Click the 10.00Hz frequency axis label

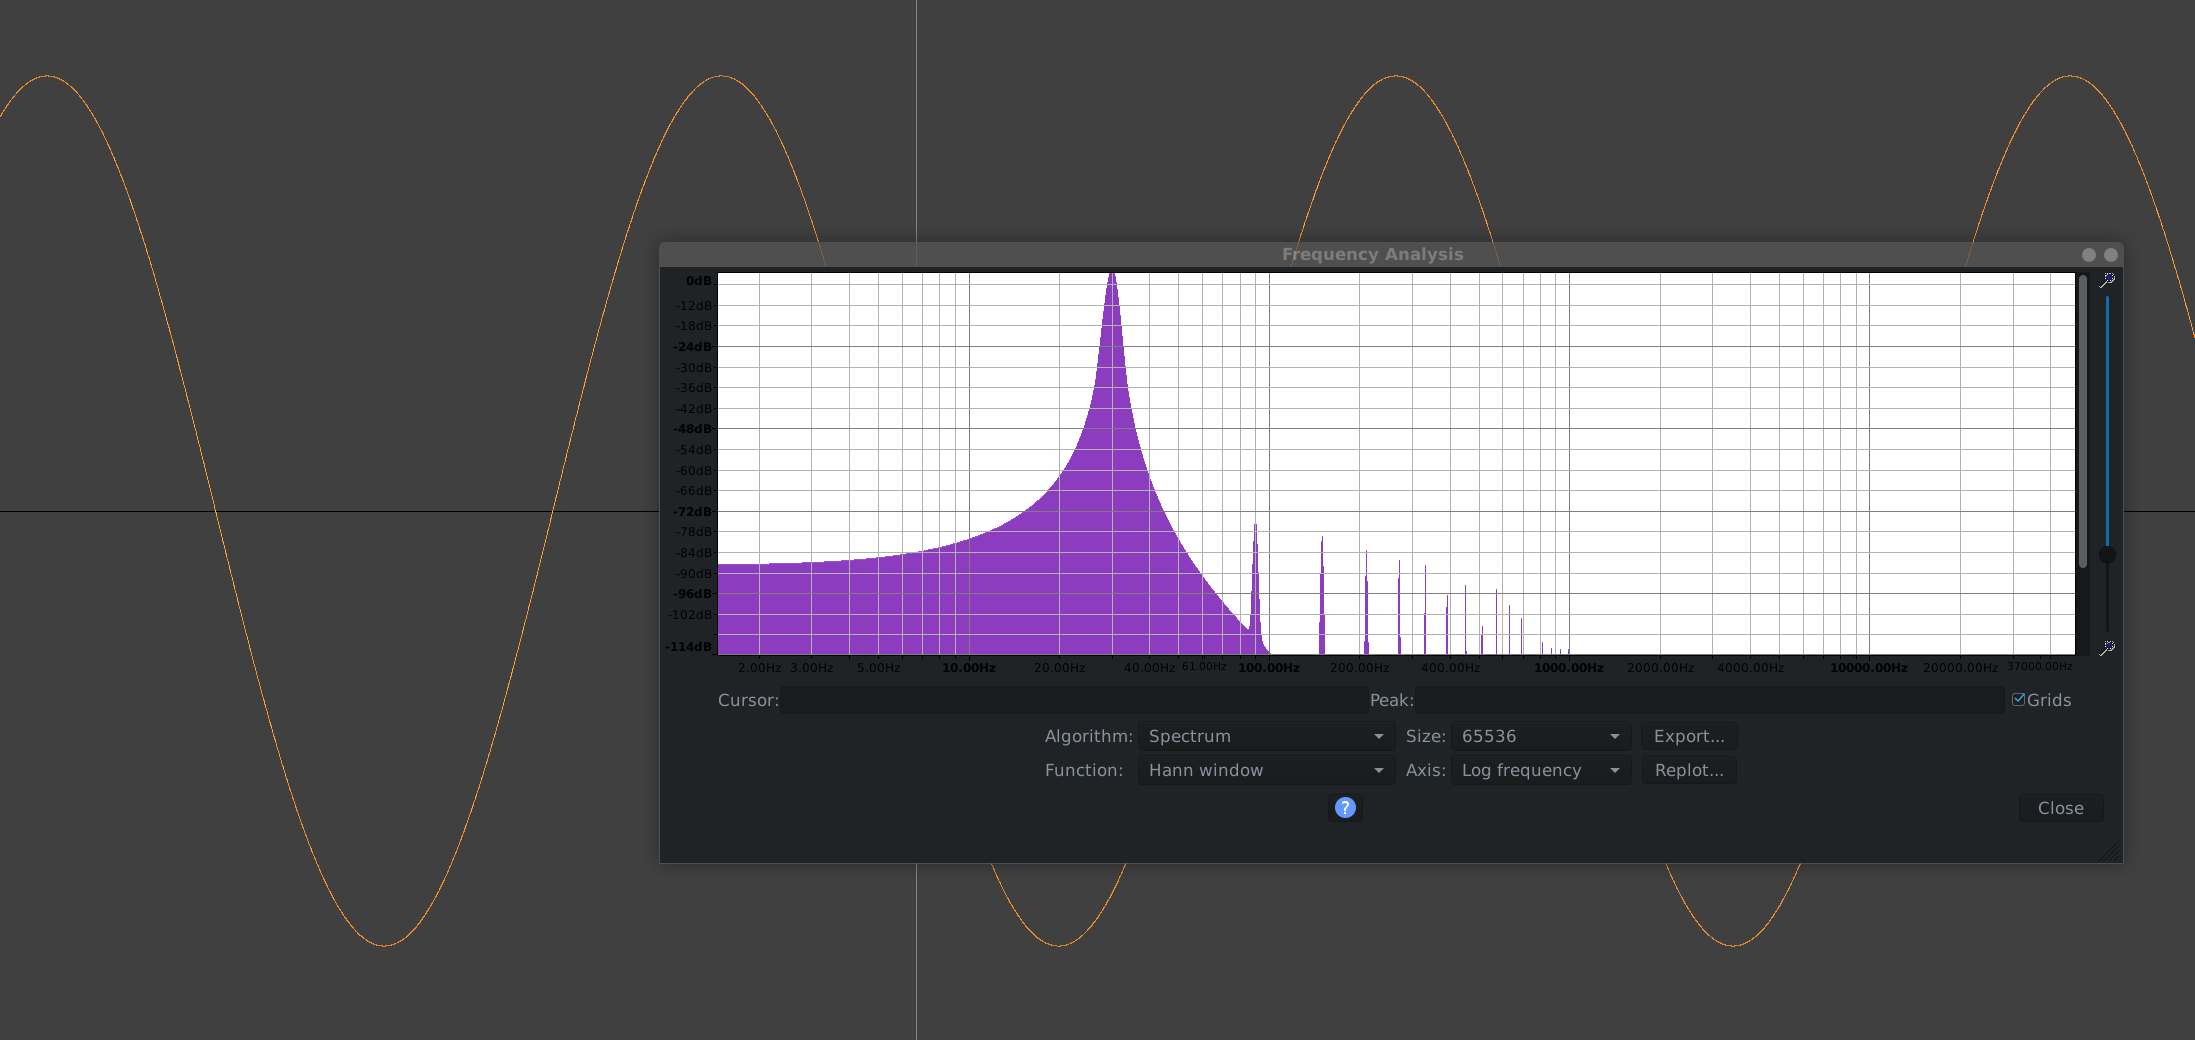pyautogui.click(x=969, y=667)
